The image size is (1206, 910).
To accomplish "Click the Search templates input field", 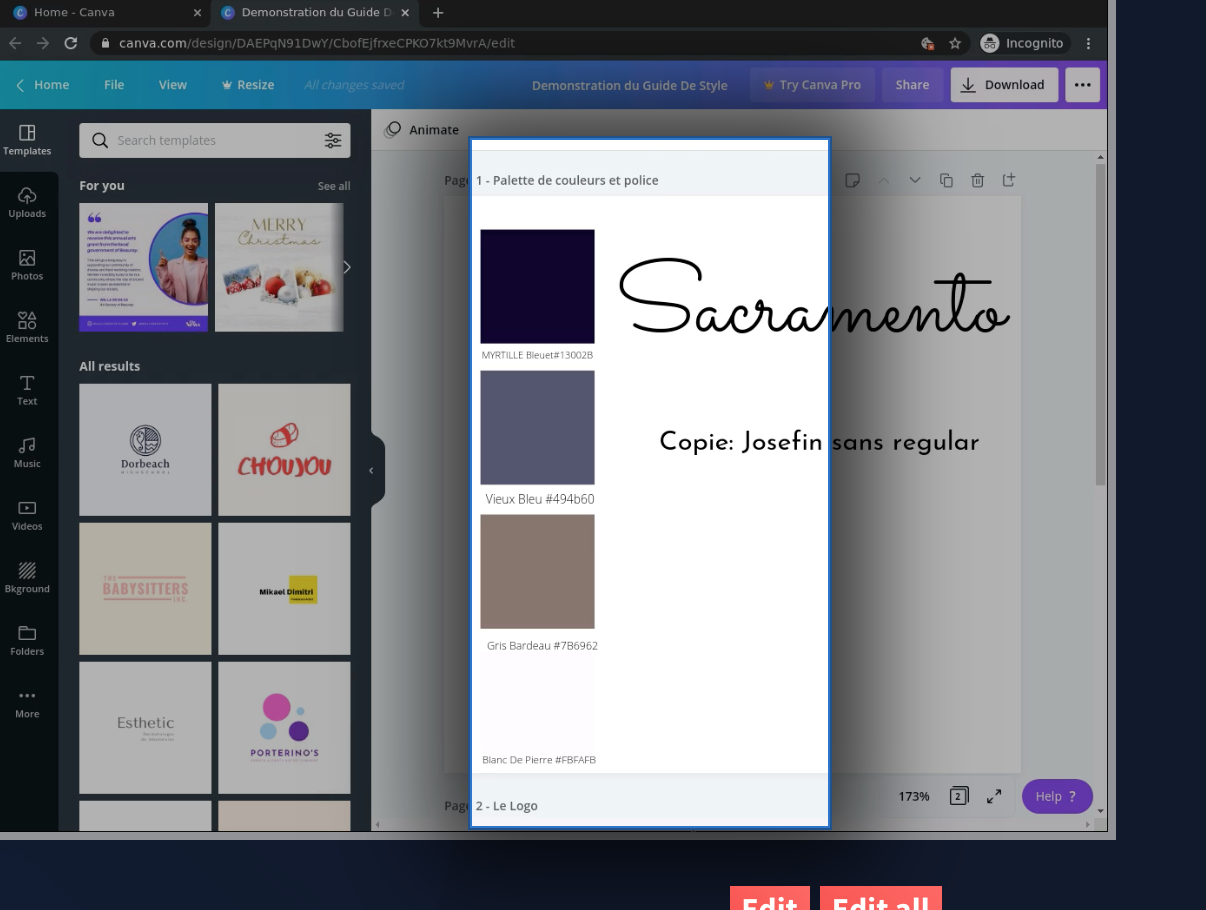I will 215,141.
